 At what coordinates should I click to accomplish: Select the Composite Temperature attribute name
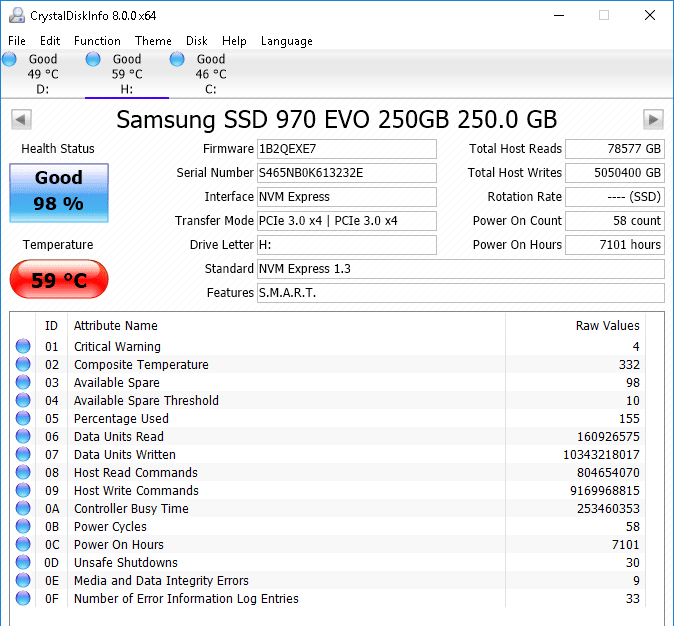pos(141,365)
